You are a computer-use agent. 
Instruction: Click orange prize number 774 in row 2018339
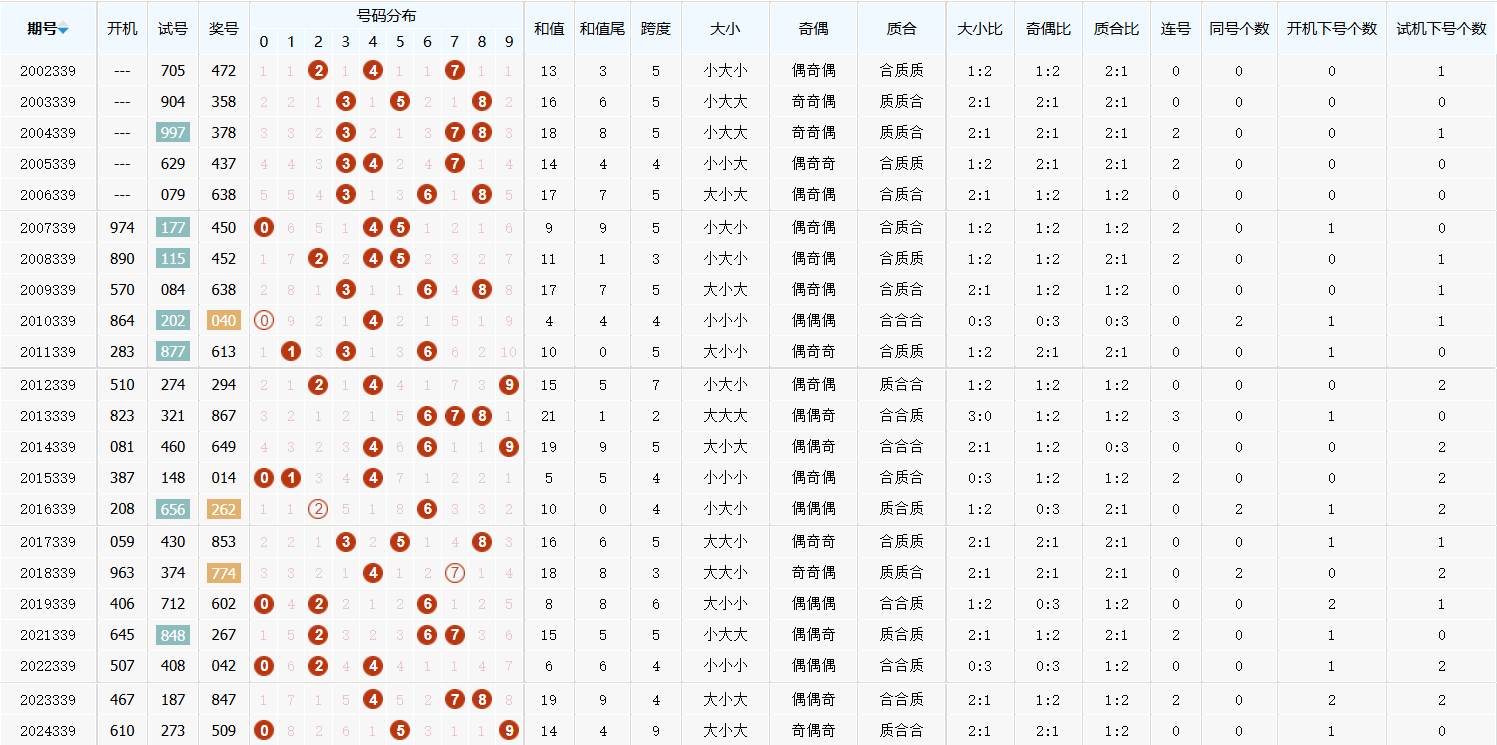click(223, 573)
